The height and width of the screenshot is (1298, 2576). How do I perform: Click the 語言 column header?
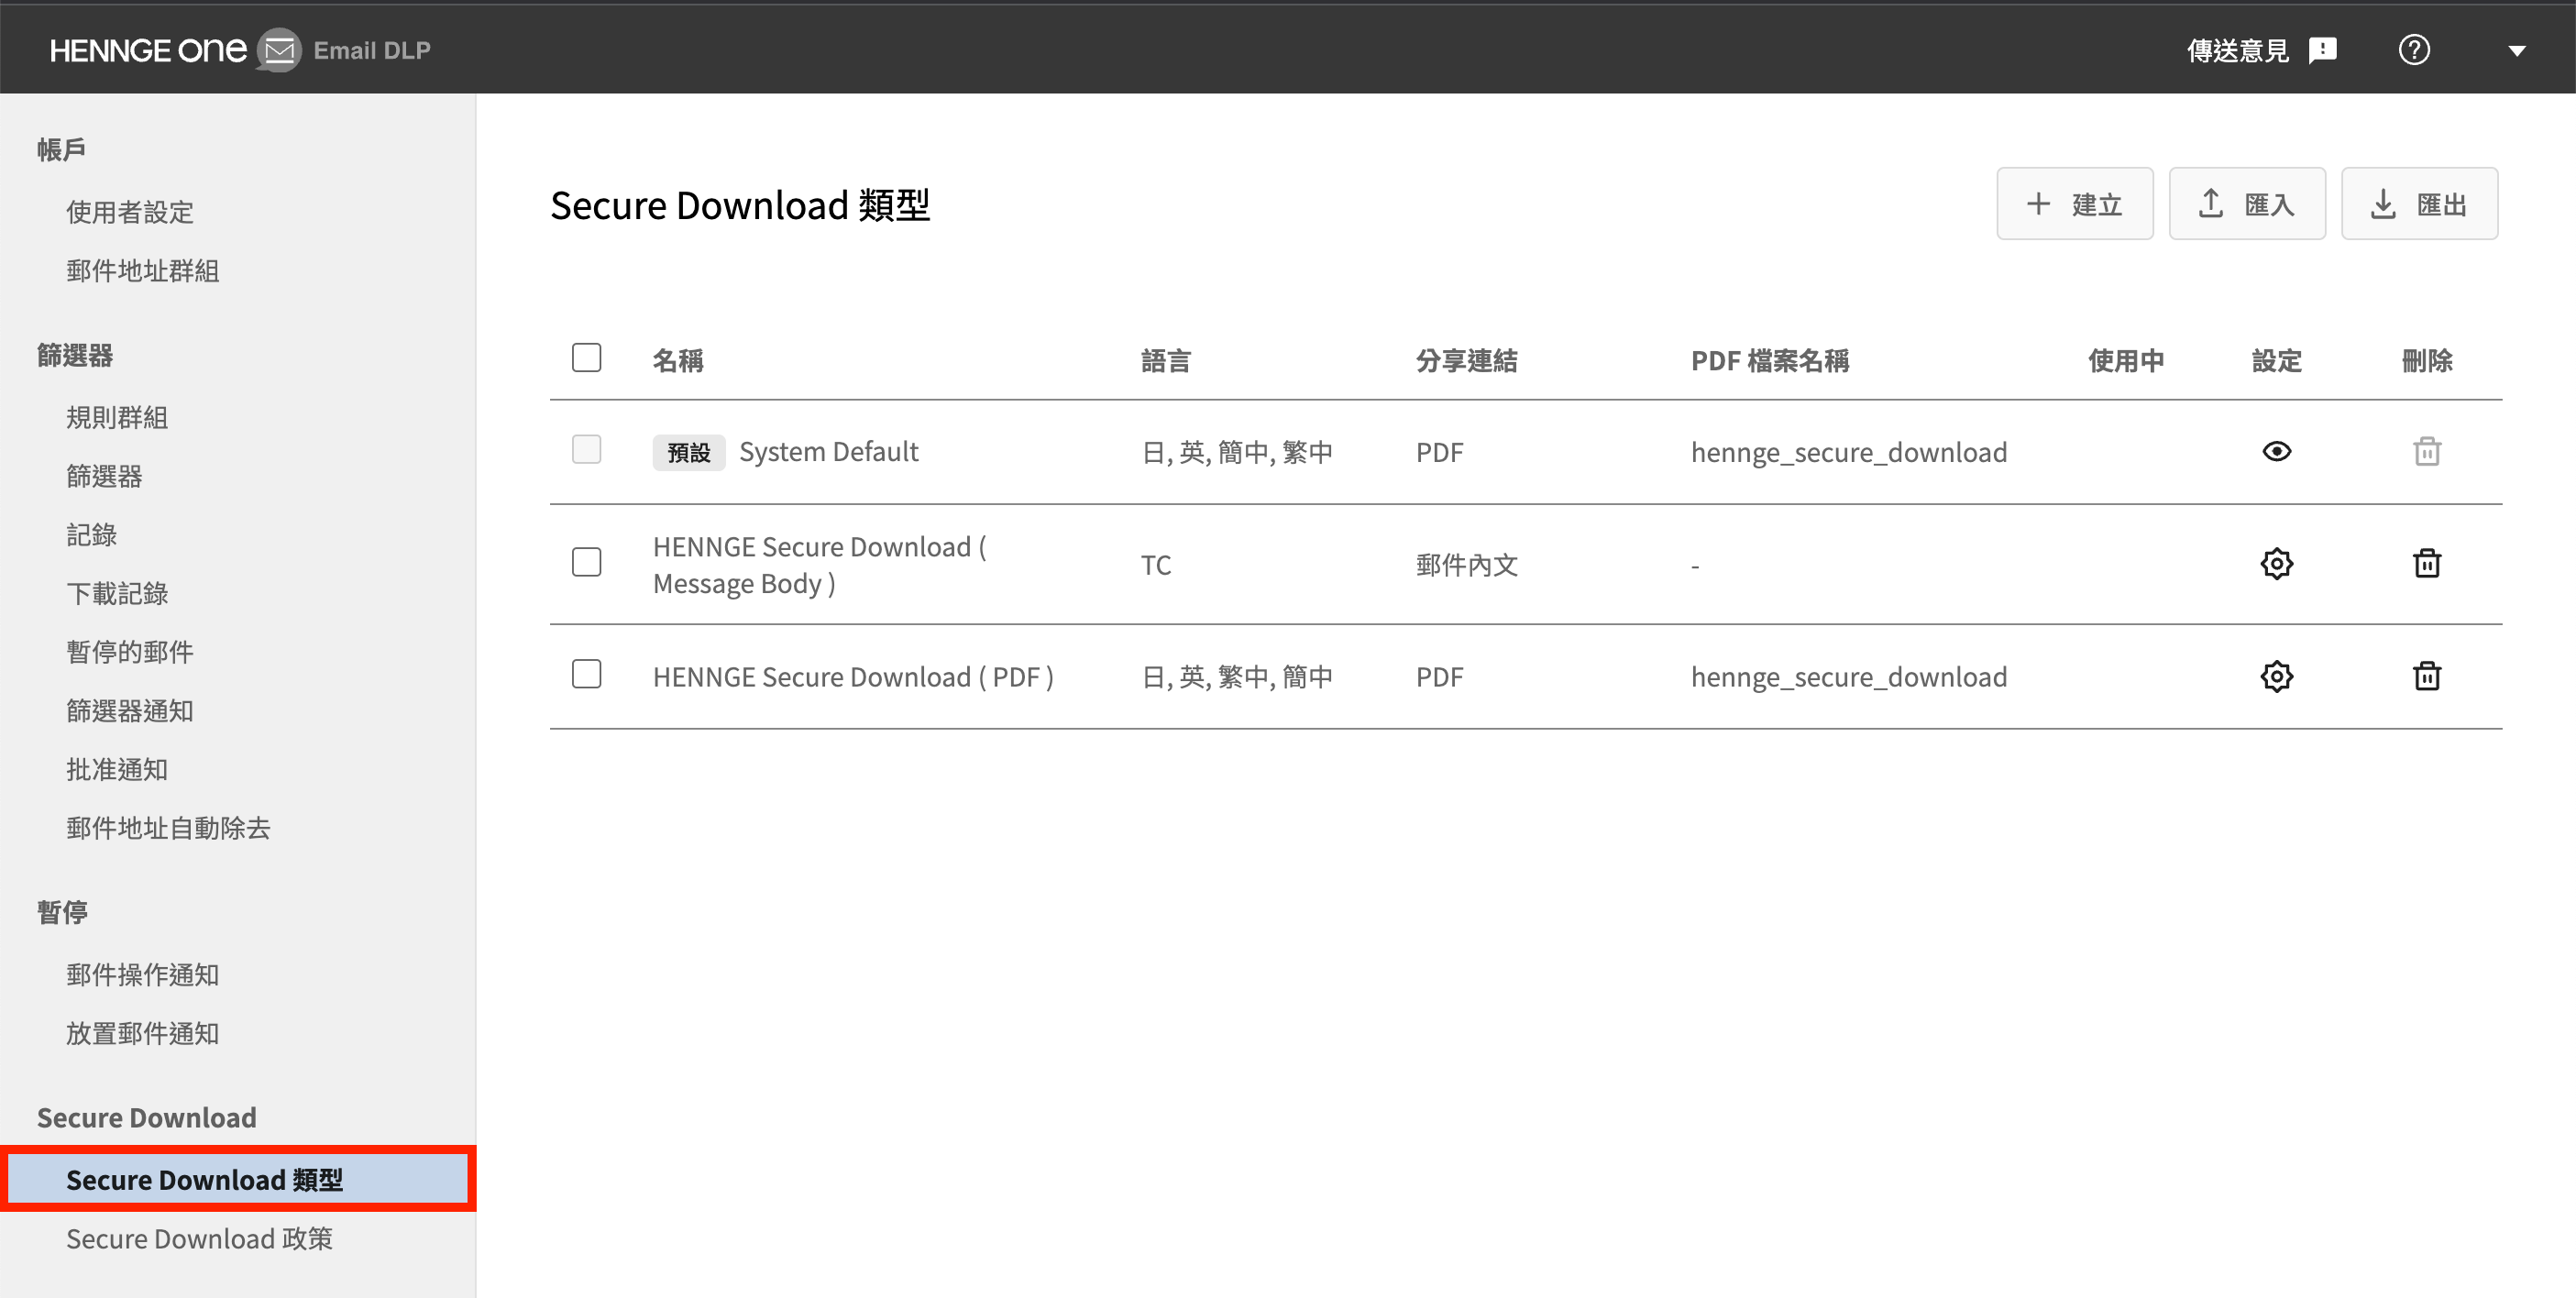tap(1166, 361)
